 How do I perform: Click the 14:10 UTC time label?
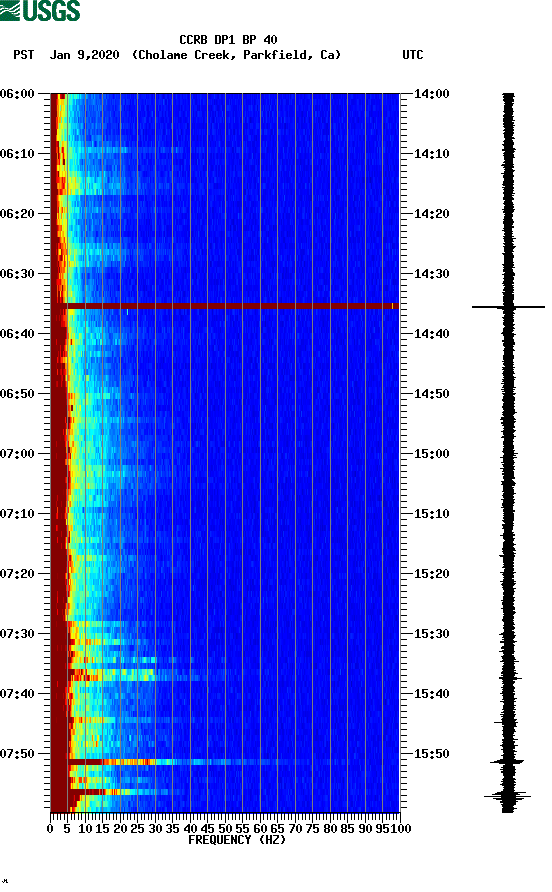click(432, 154)
